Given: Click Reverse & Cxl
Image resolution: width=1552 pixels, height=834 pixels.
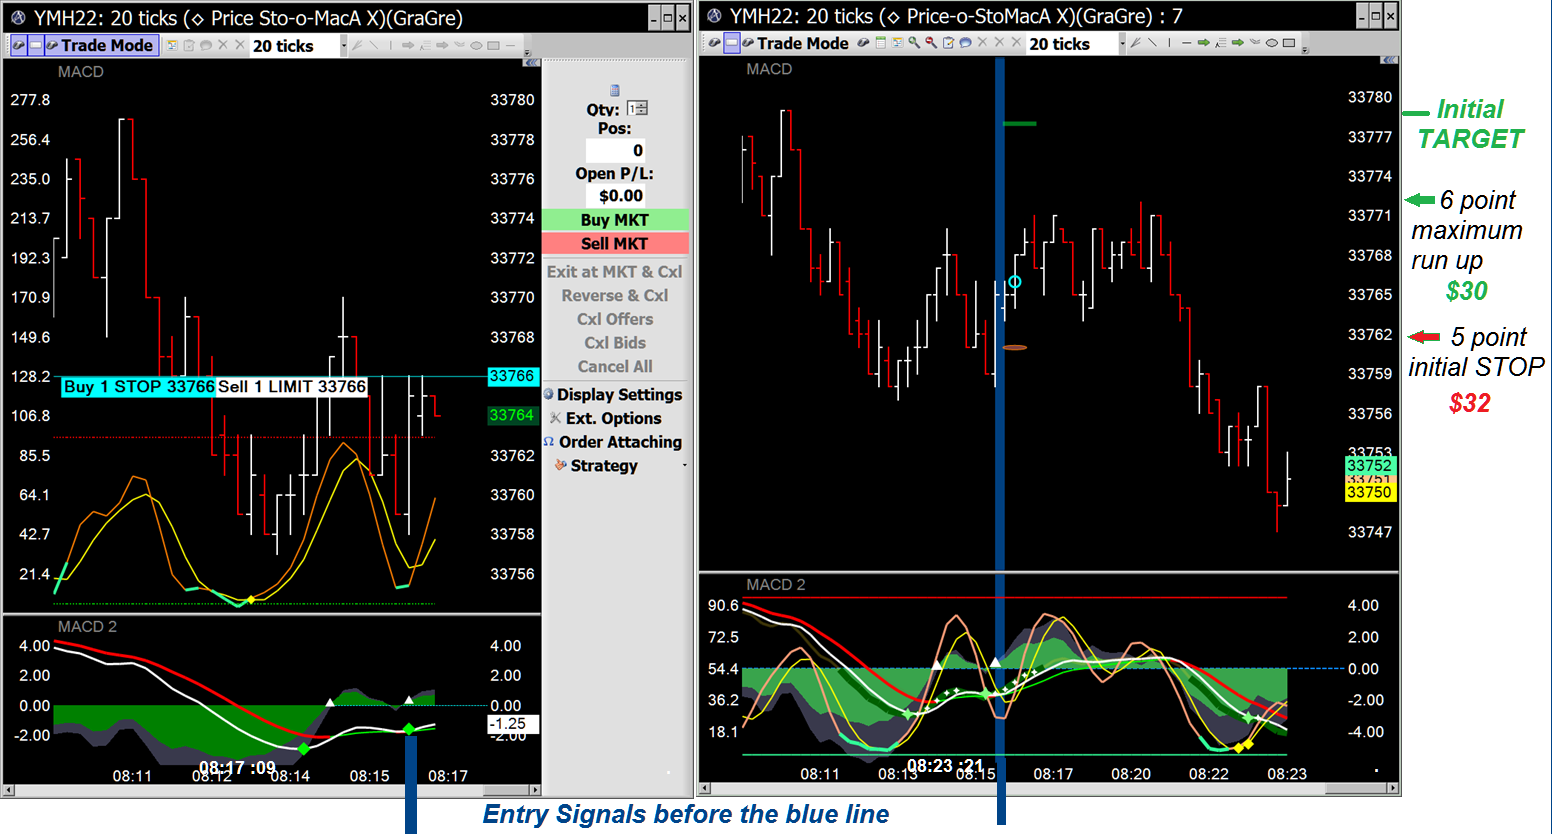Looking at the screenshot, I should pyautogui.click(x=615, y=295).
